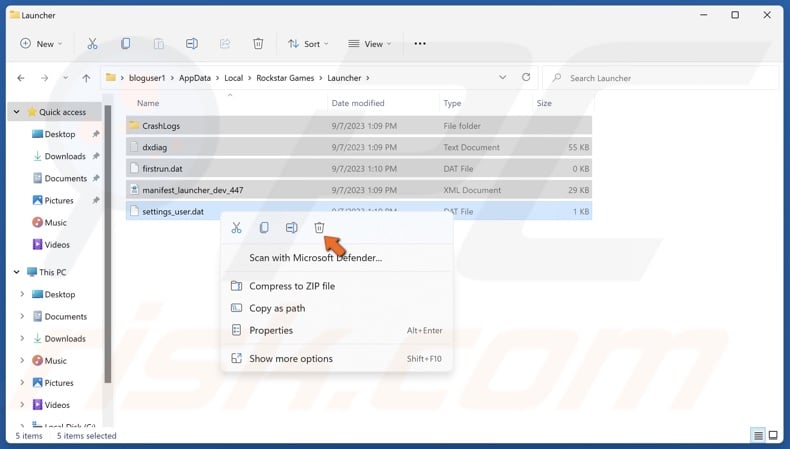Viewport: 790px width, 449px height.
Task: Refresh the Launcher folder view
Action: (526, 77)
